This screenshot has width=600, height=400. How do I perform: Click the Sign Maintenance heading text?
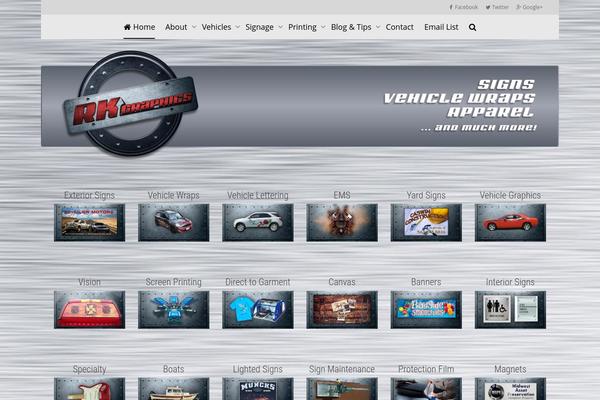point(342,369)
